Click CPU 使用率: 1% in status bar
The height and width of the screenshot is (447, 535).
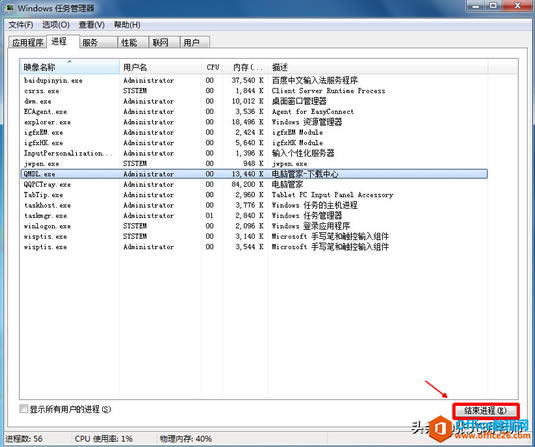pyautogui.click(x=103, y=439)
